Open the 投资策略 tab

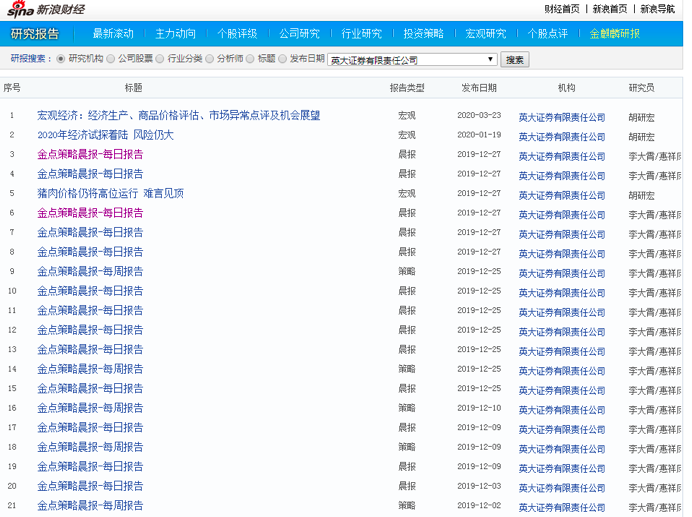(x=423, y=34)
